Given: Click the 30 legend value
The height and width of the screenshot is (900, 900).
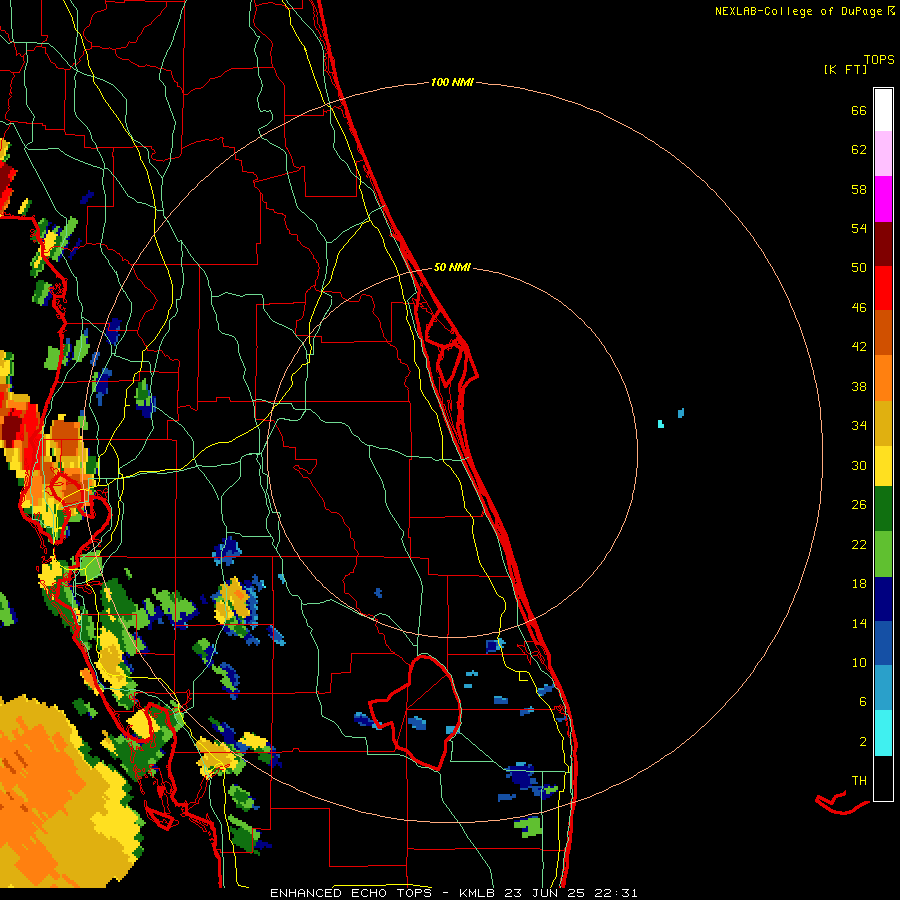Looking at the screenshot, I should coord(859,465).
